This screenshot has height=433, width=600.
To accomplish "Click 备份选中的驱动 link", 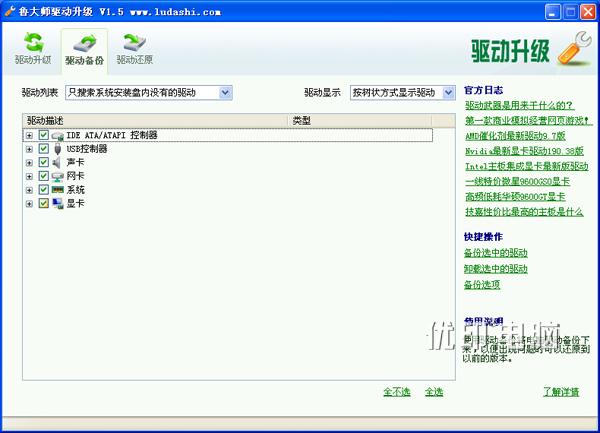I will pos(496,253).
